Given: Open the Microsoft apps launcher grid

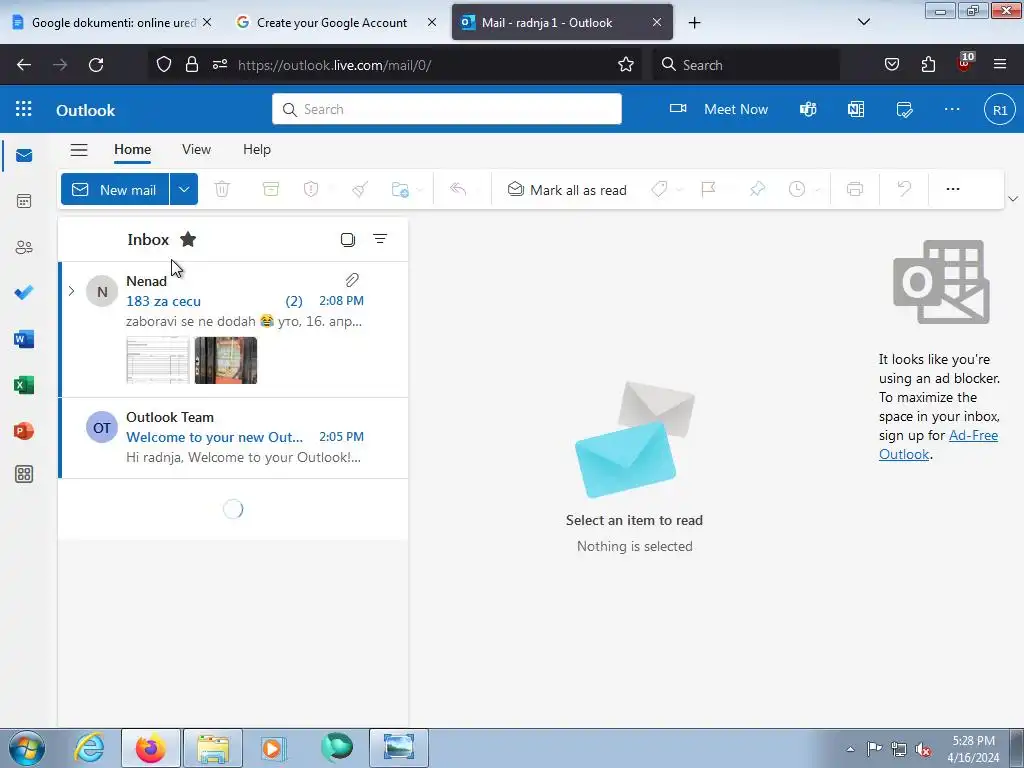Looking at the screenshot, I should (x=24, y=109).
